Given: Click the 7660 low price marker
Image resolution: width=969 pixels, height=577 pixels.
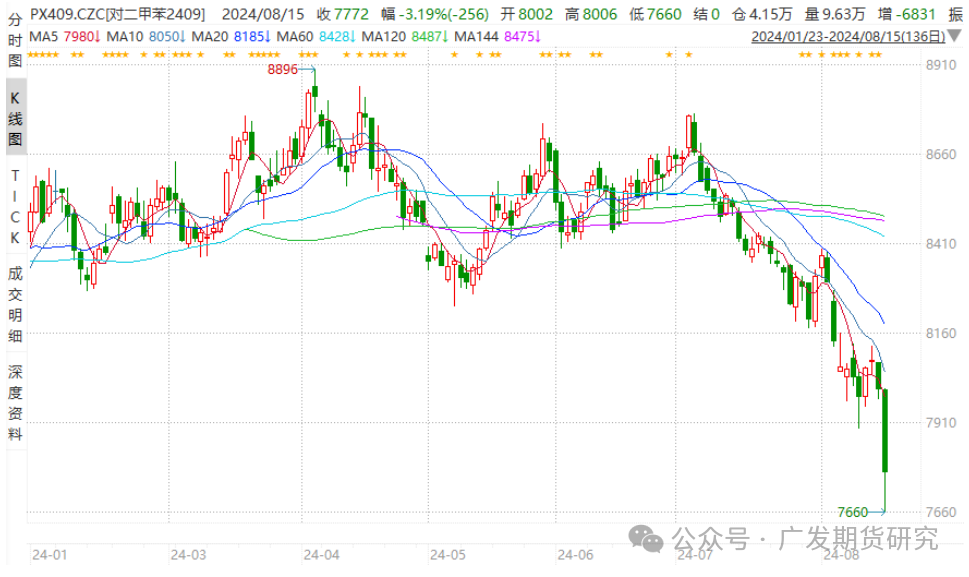Looking at the screenshot, I should click(x=853, y=512).
